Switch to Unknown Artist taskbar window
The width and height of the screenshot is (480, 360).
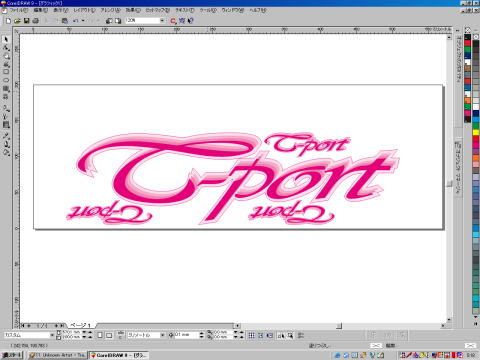pos(57,355)
